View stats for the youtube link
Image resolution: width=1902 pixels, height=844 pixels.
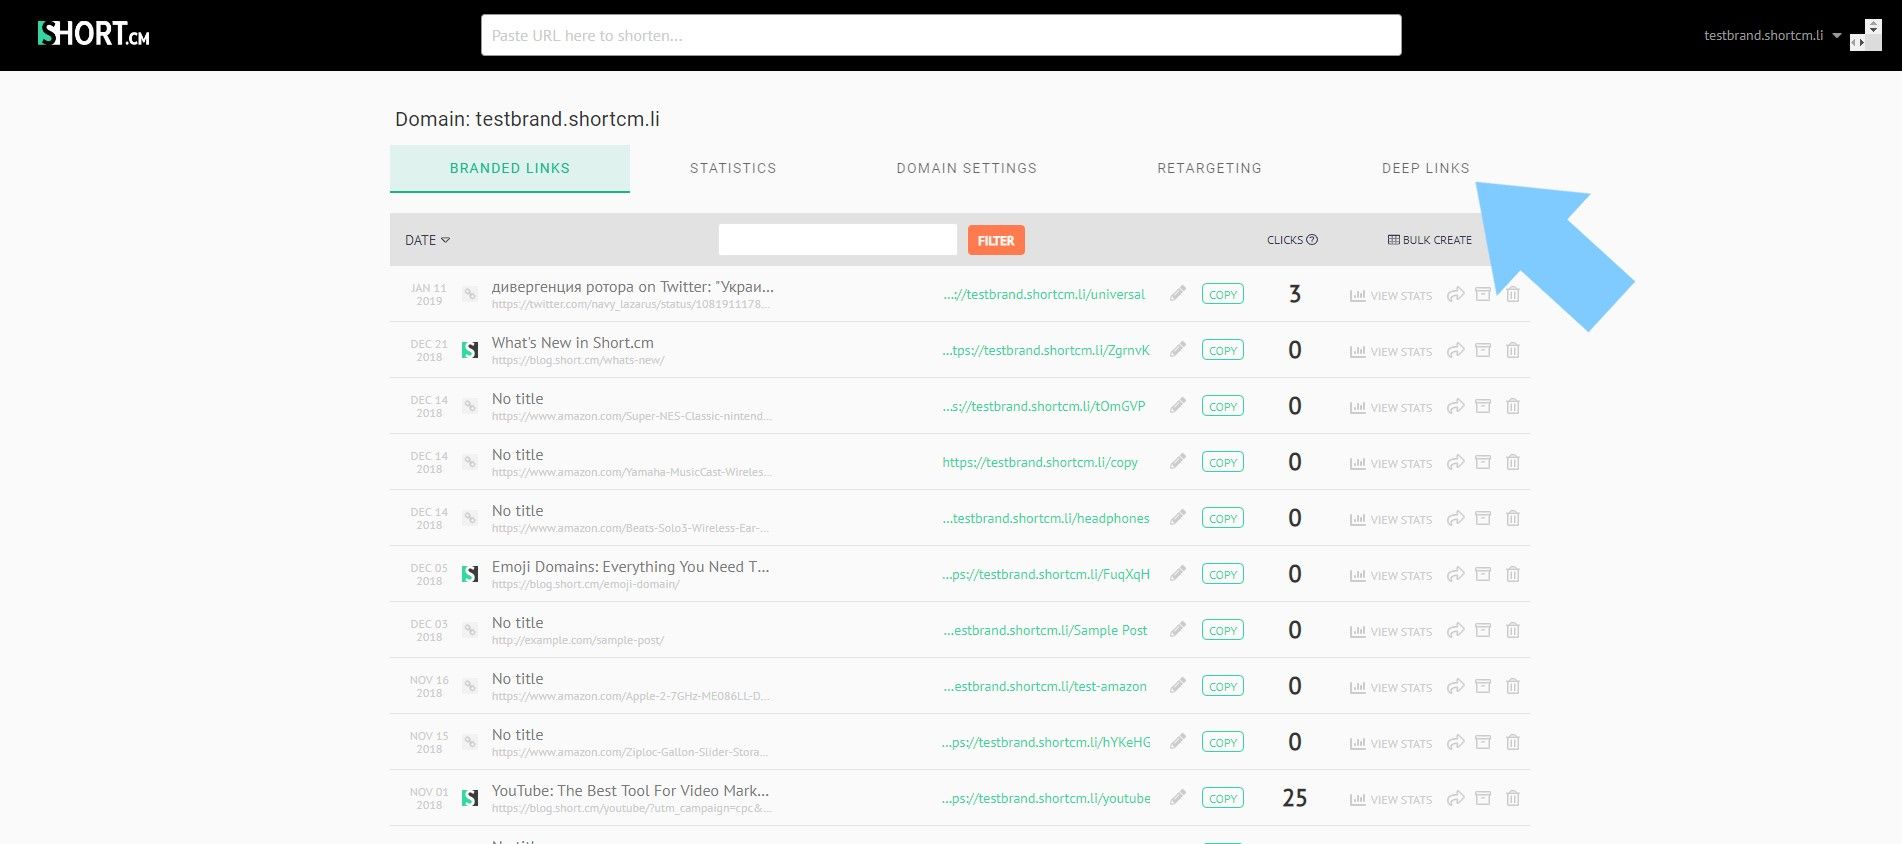(1391, 799)
